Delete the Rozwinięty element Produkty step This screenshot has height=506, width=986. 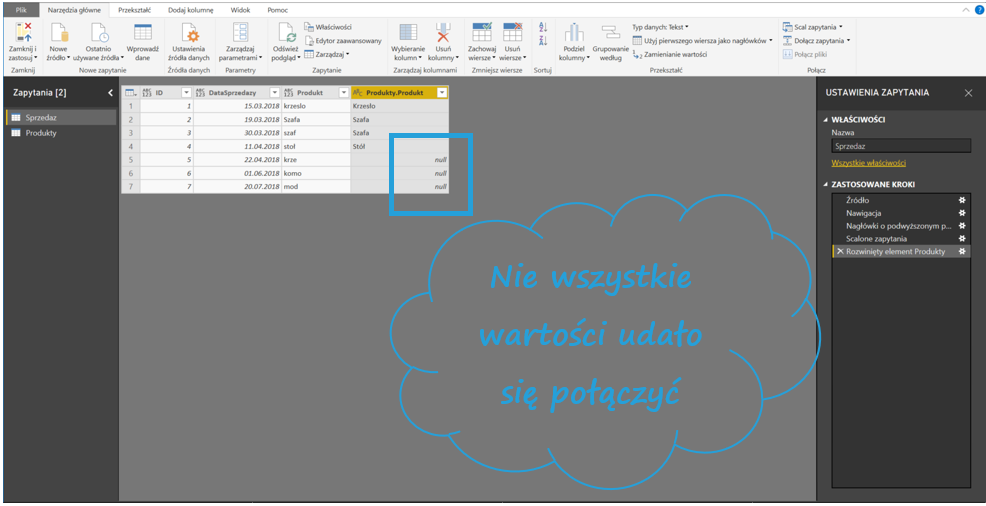839,251
